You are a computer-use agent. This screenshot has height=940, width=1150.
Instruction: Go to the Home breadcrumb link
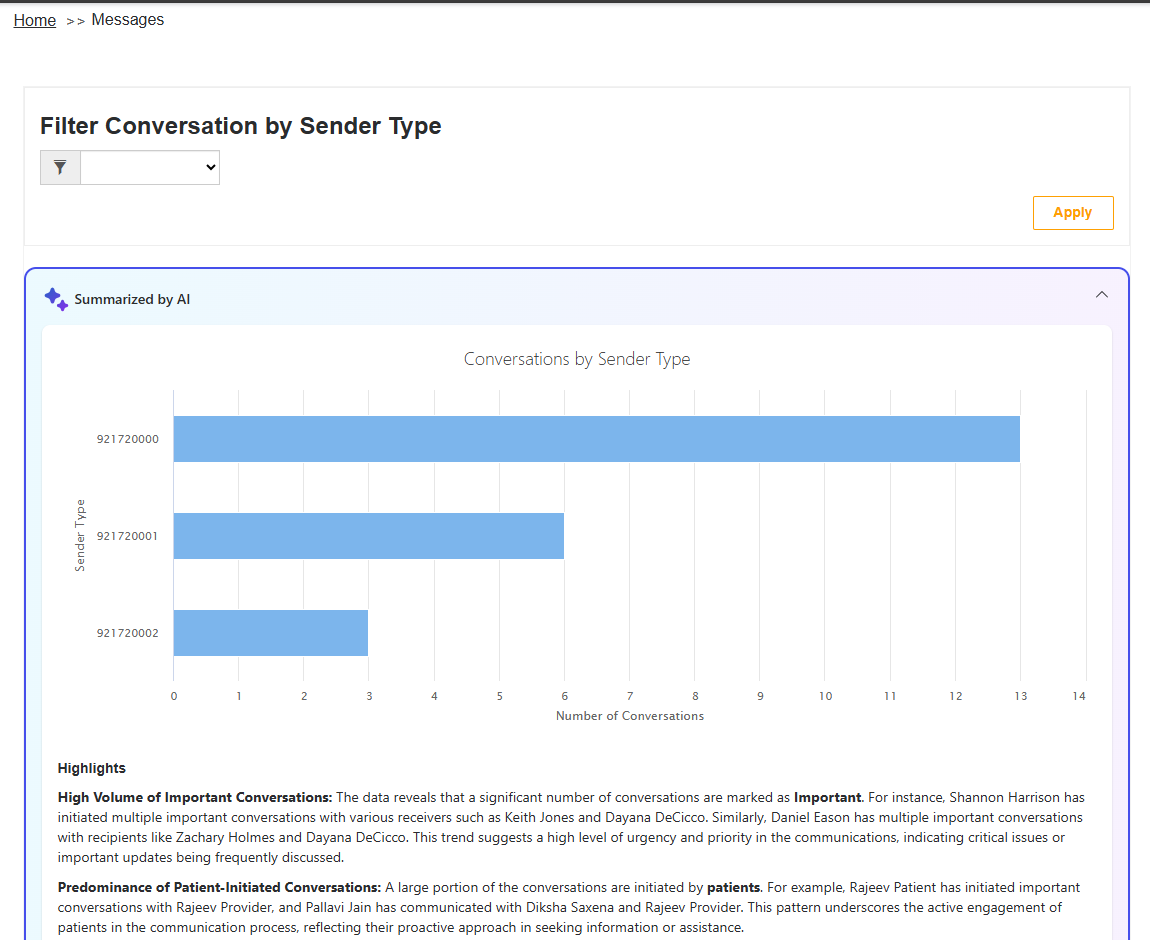pyautogui.click(x=35, y=20)
